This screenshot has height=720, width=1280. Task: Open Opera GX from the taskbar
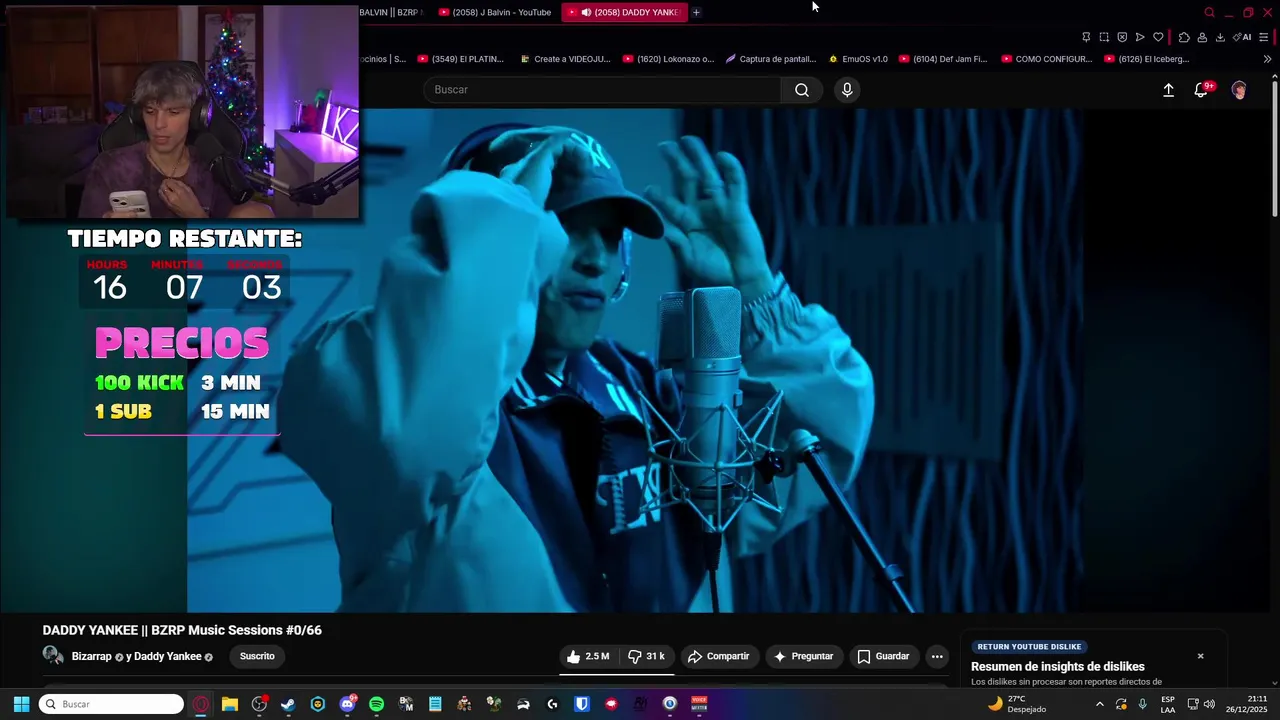coord(201,704)
